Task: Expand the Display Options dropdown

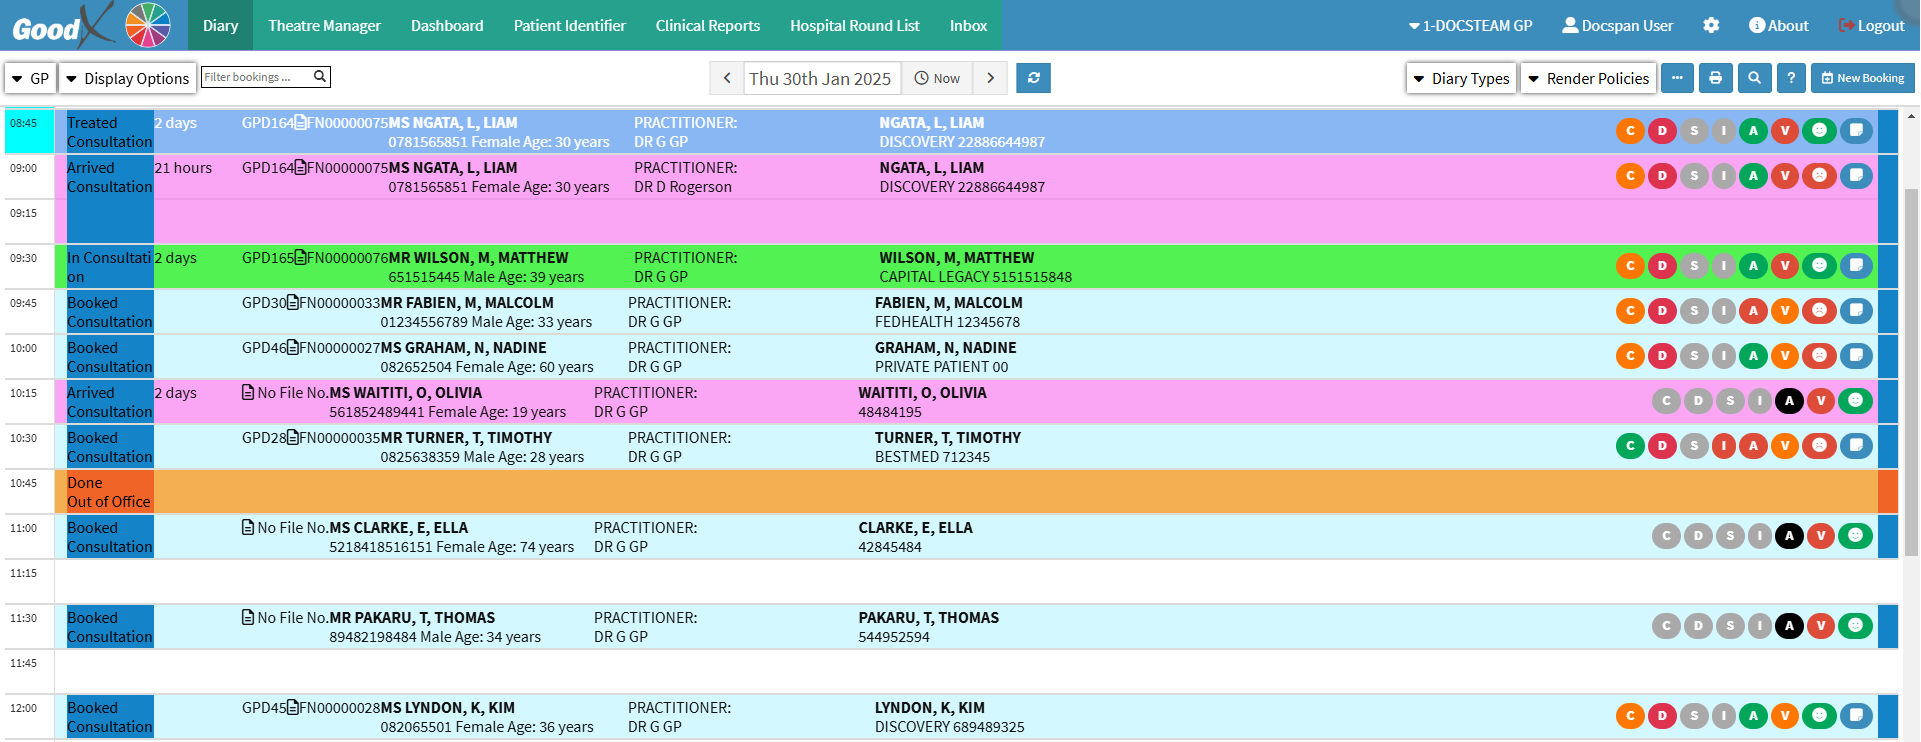Action: coord(127,78)
